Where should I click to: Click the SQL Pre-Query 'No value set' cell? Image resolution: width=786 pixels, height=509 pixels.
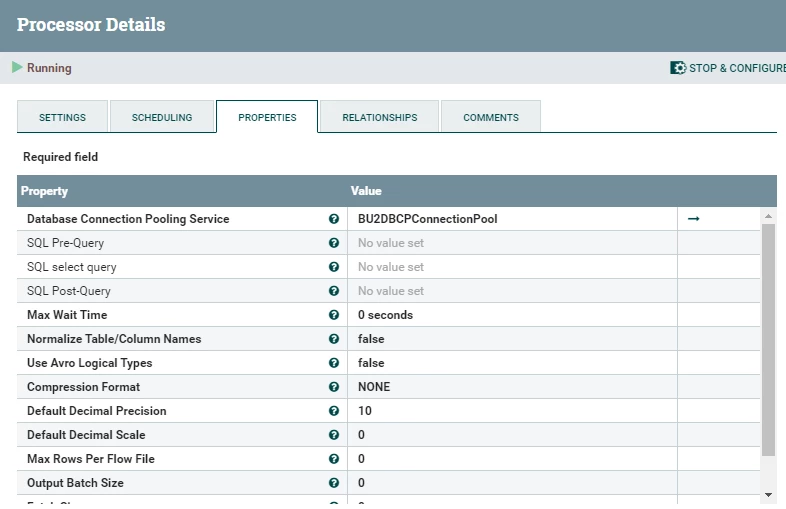[x=512, y=243]
